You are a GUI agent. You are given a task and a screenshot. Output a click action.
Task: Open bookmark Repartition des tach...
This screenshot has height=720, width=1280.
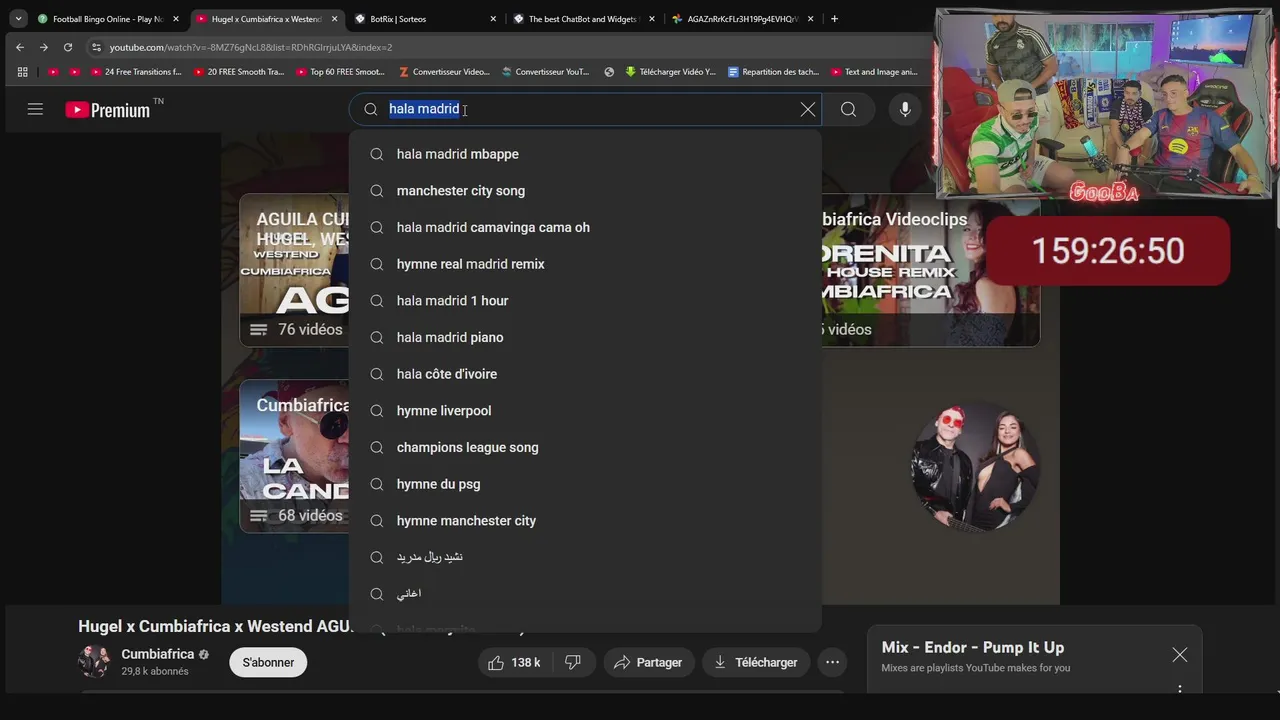pyautogui.click(x=774, y=72)
